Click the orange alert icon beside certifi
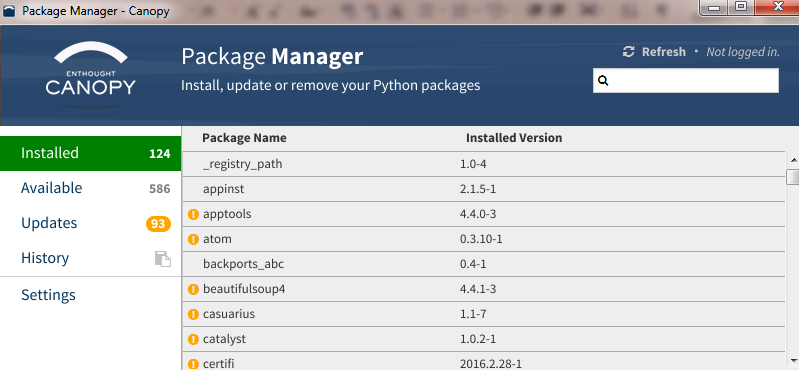The image size is (799, 370). coord(193,364)
